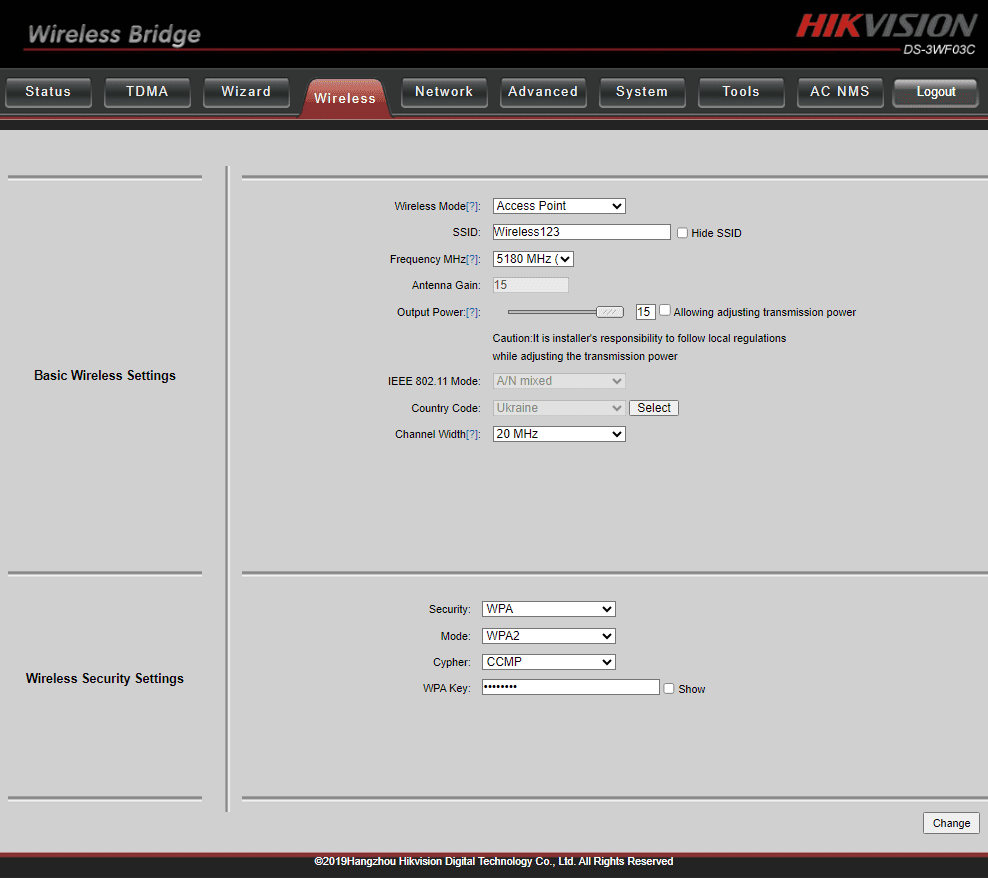Switch to the Status tab
The height and width of the screenshot is (878, 988).
[x=48, y=92]
